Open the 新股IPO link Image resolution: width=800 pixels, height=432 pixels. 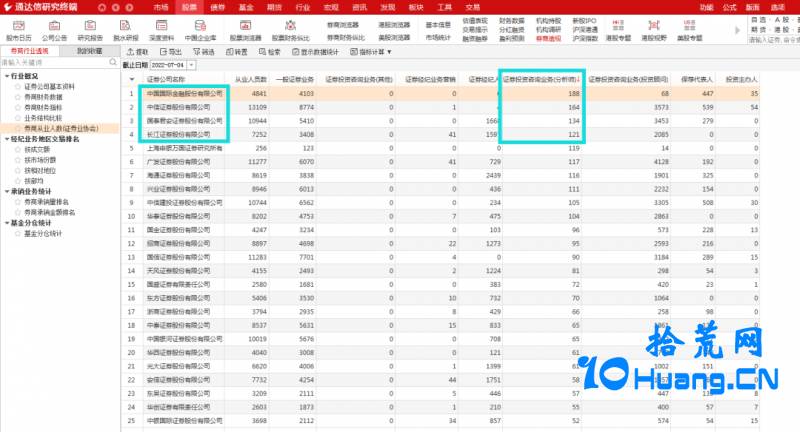tap(584, 21)
